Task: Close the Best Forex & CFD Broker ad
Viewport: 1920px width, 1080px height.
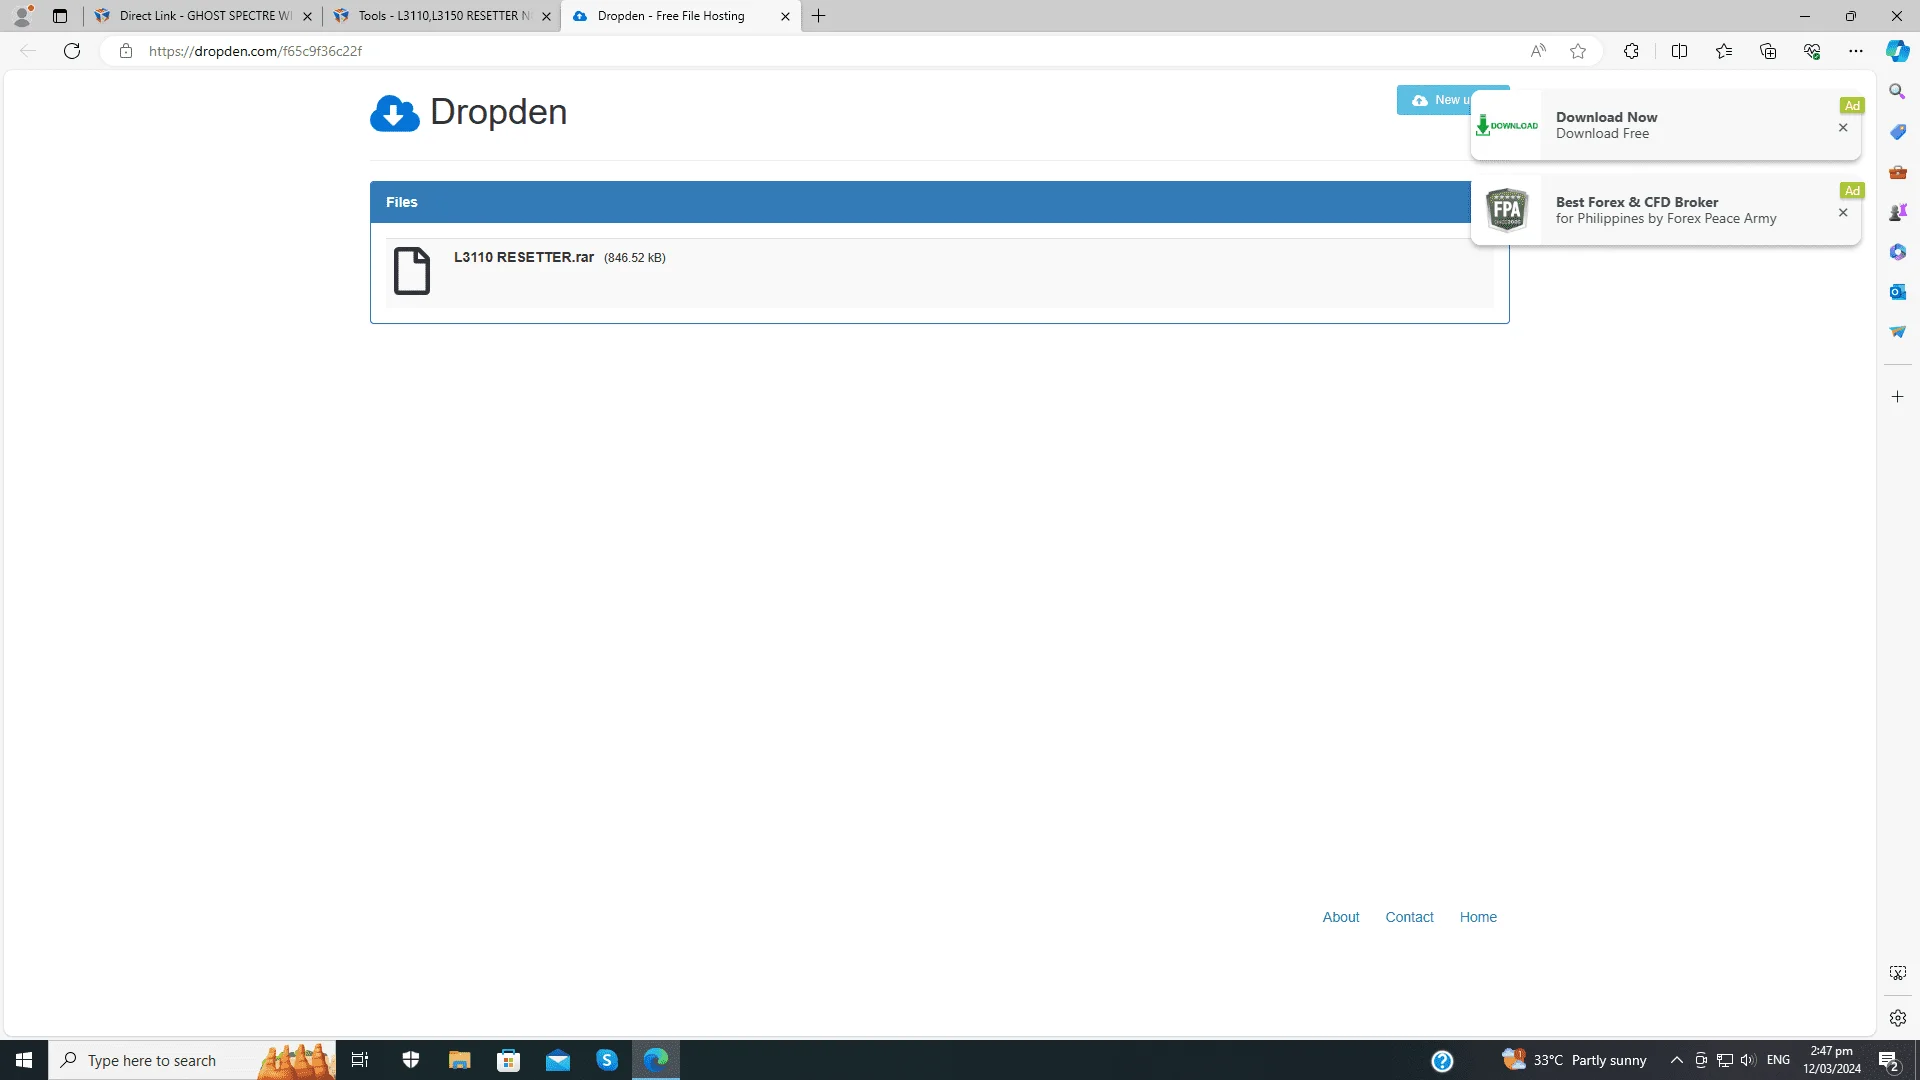Action: [x=1843, y=213]
